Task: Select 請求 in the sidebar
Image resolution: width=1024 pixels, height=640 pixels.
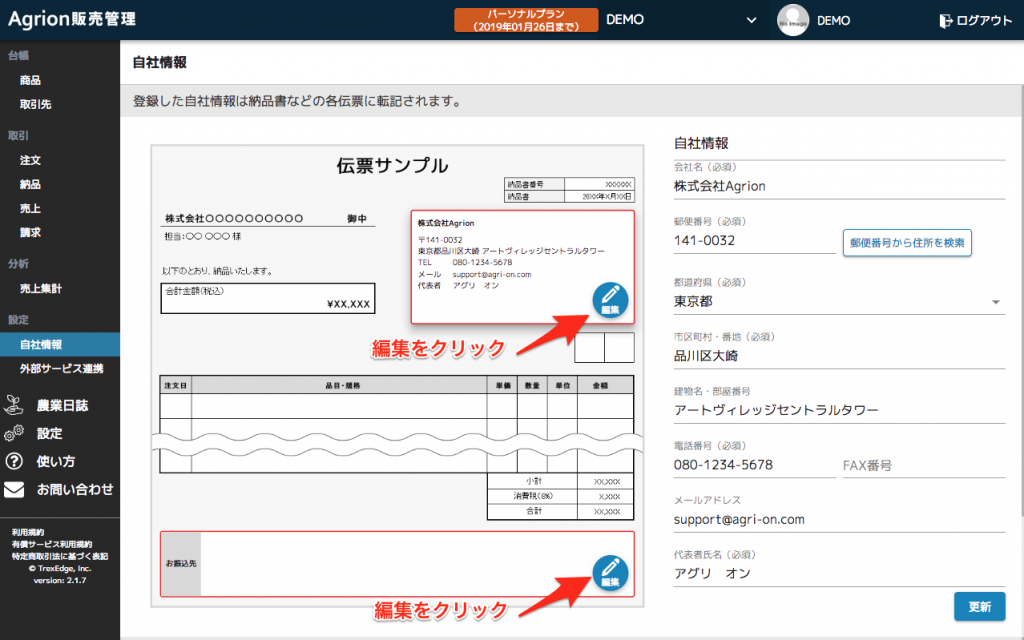Action: coord(30,232)
